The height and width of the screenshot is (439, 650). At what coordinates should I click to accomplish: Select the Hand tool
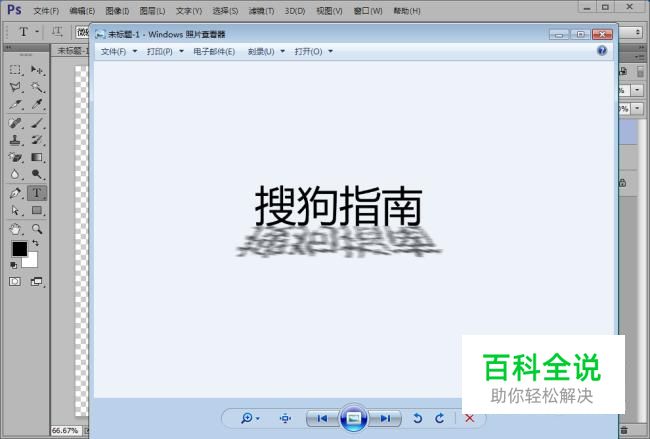click(x=15, y=228)
